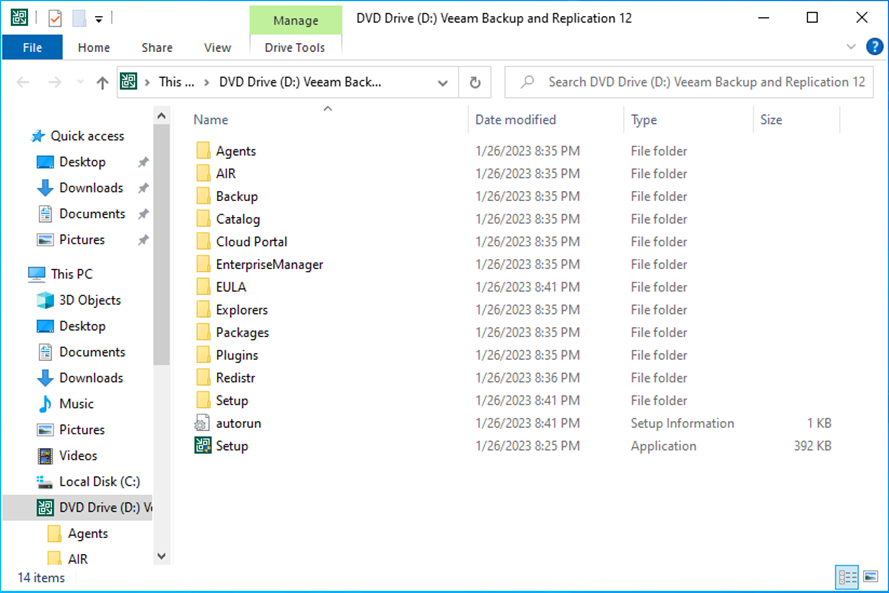
Task: Click the 392 KB size of Setup application
Action: (812, 446)
